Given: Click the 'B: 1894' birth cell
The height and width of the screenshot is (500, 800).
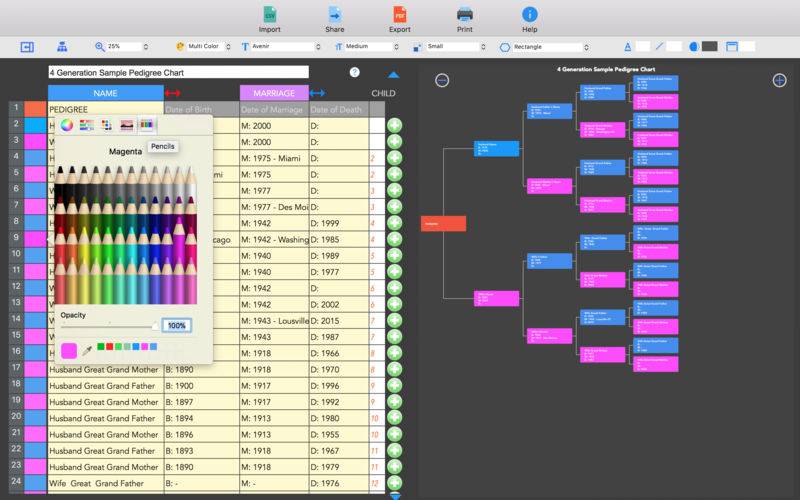Looking at the screenshot, I should click(x=202, y=418).
